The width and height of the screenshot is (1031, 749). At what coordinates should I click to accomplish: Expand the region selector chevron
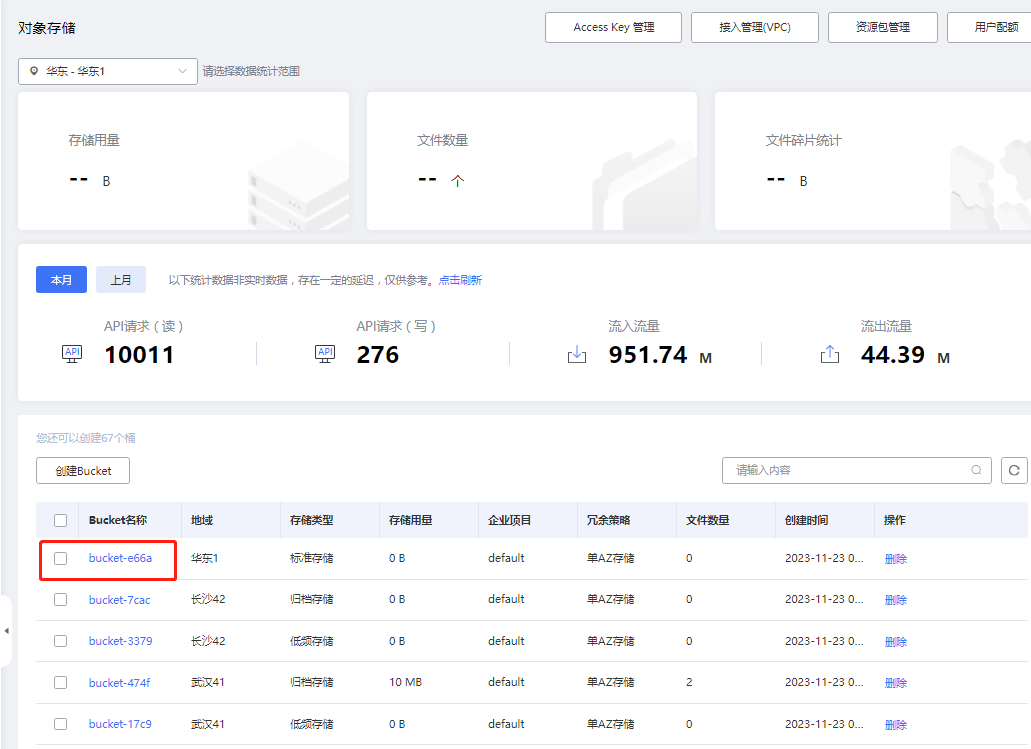click(182, 71)
